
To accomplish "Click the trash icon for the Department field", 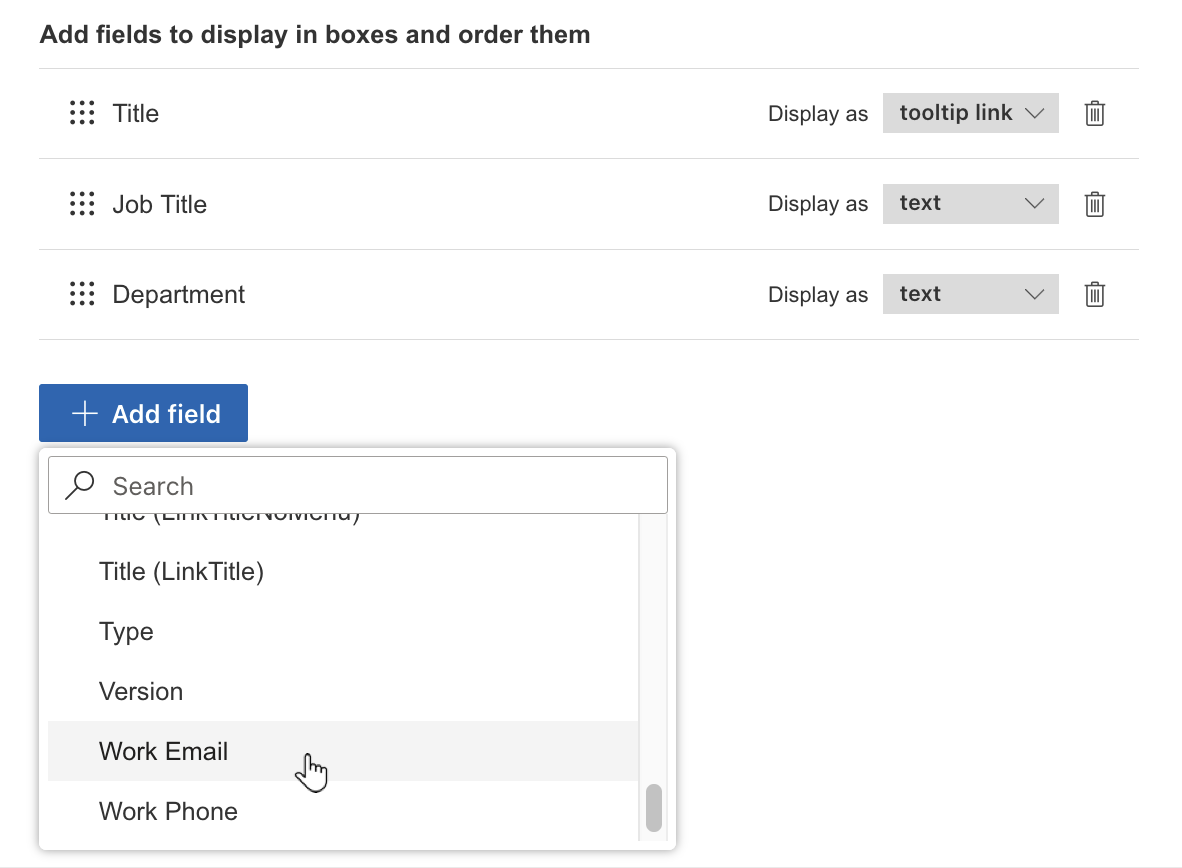I will point(1095,294).
